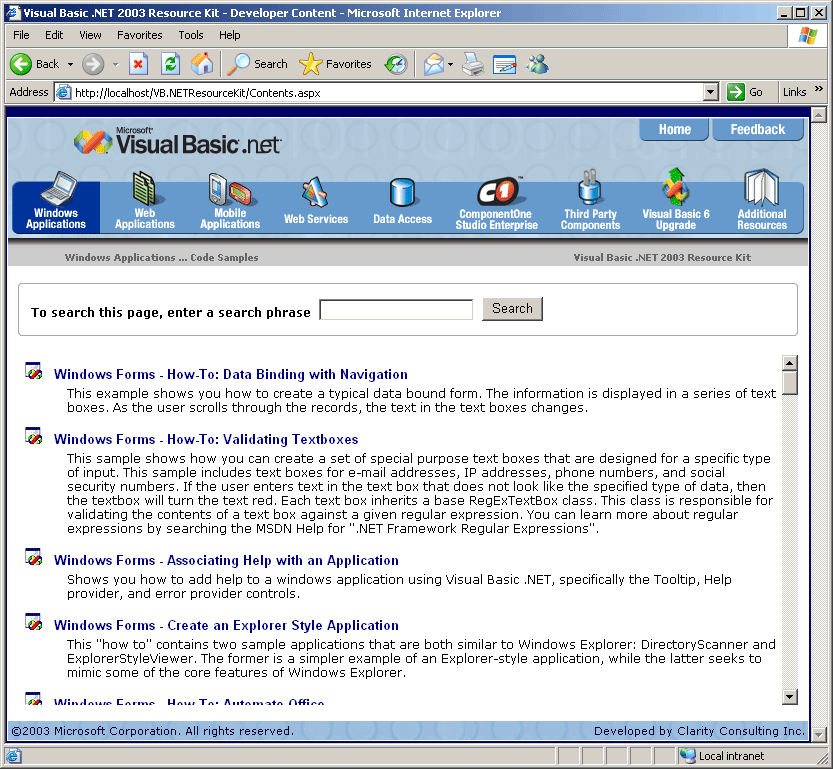Open the Search pane in toolbar
The image size is (833, 769).
pyautogui.click(x=258, y=64)
